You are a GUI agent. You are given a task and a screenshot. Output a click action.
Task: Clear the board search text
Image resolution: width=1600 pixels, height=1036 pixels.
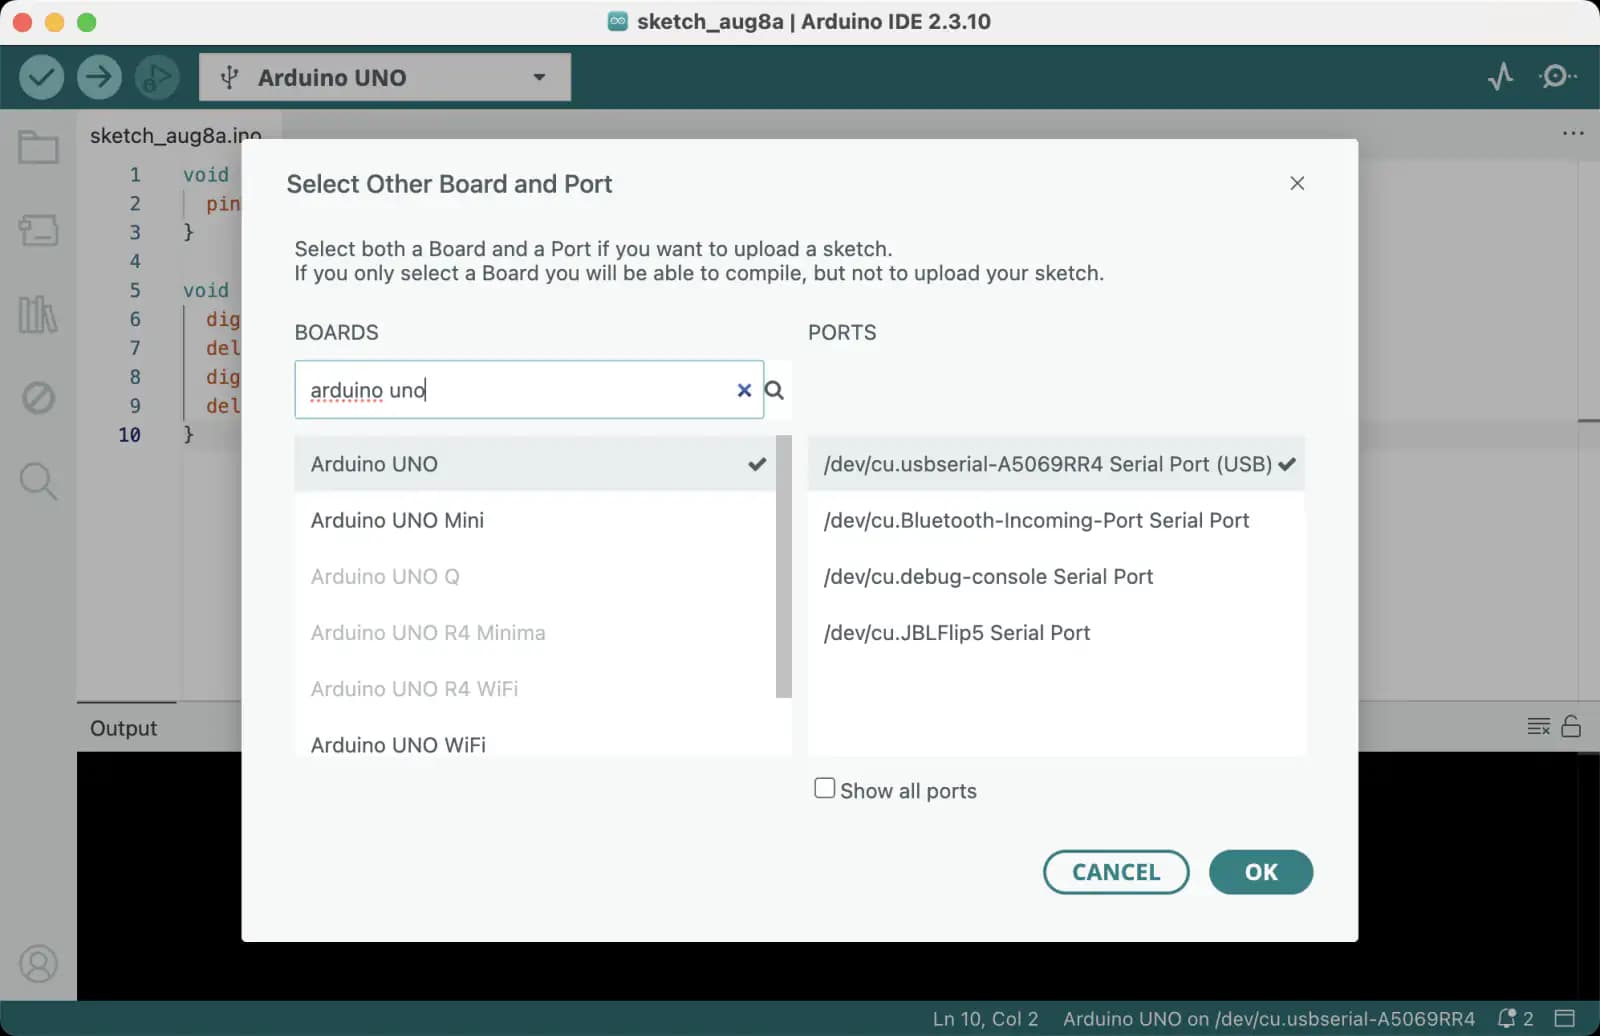(744, 390)
